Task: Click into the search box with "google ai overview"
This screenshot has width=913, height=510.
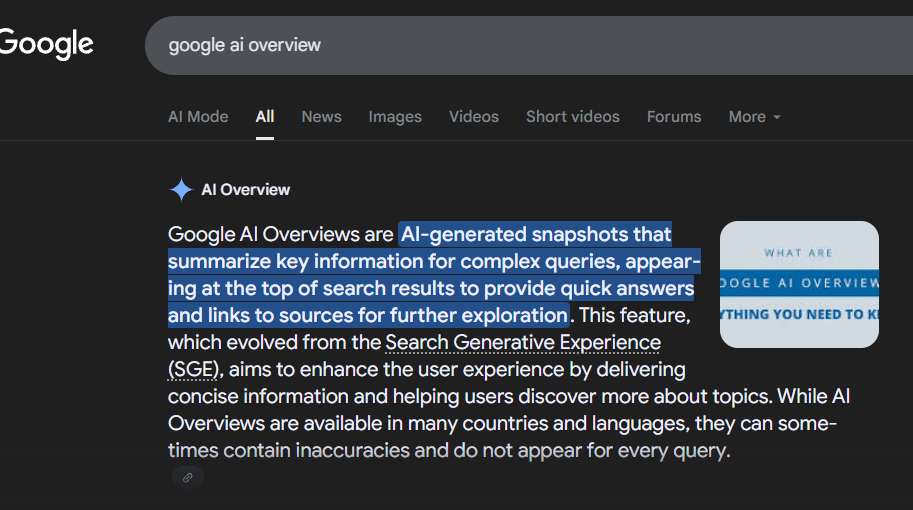Action: pyautogui.click(x=500, y=45)
